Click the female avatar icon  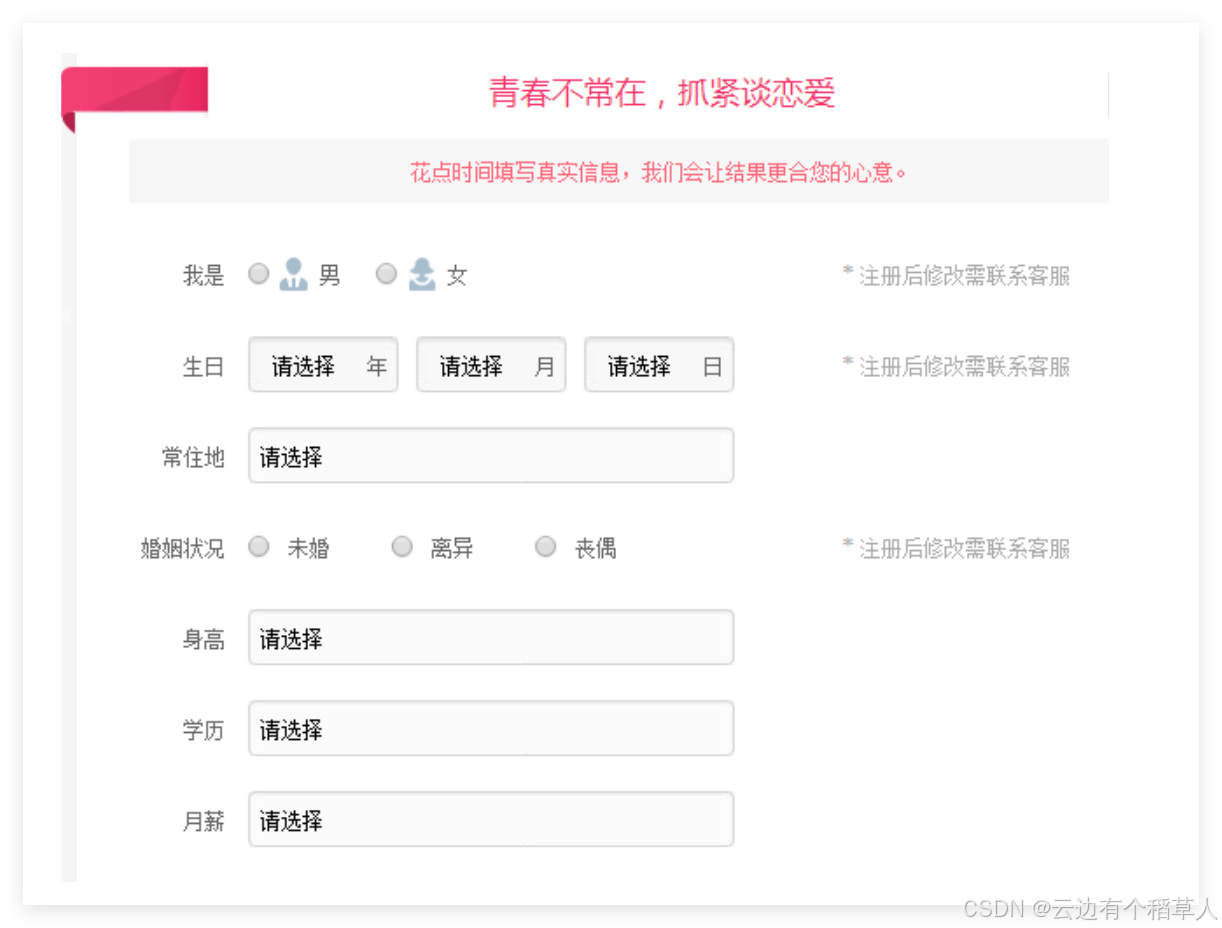pos(422,274)
